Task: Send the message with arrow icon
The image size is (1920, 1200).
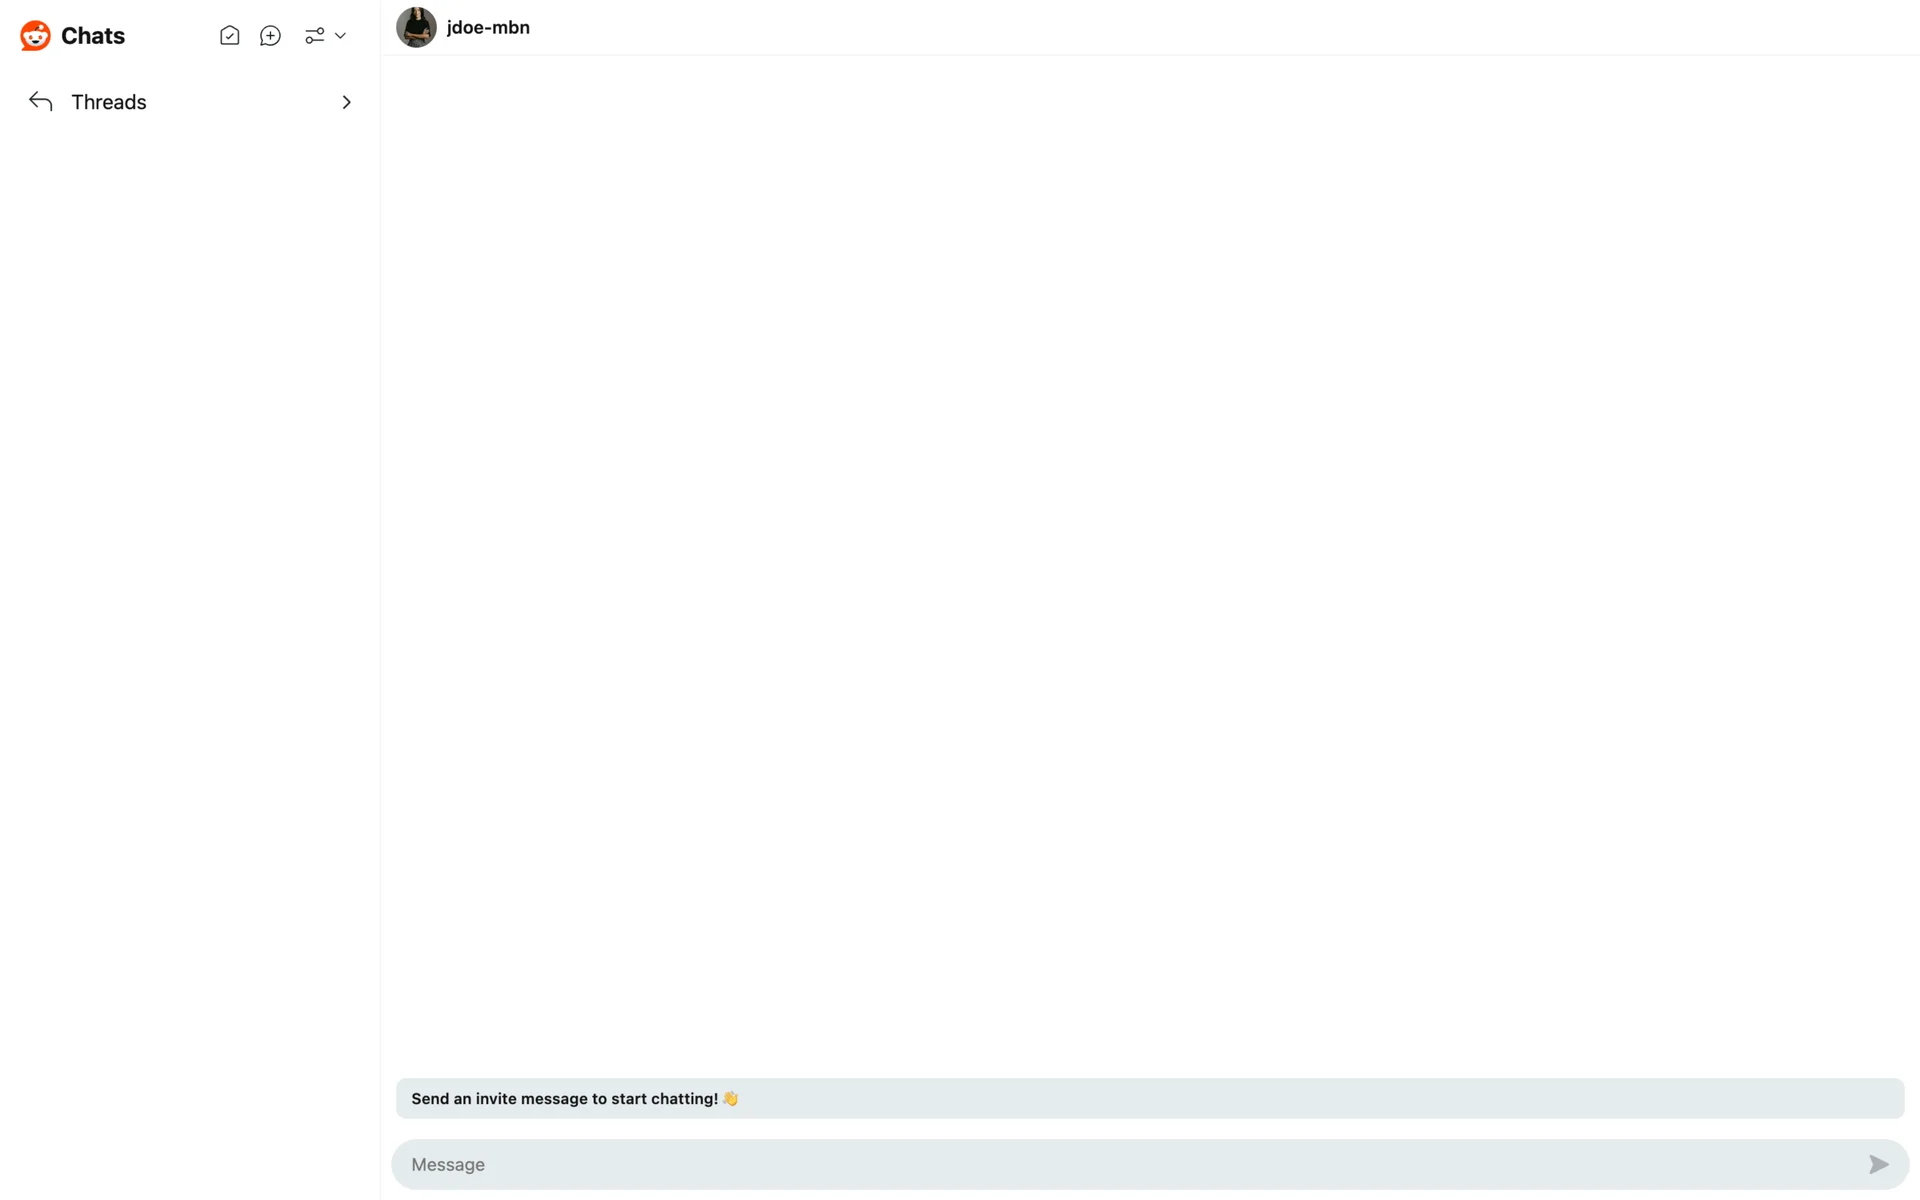Action: (1878, 1164)
